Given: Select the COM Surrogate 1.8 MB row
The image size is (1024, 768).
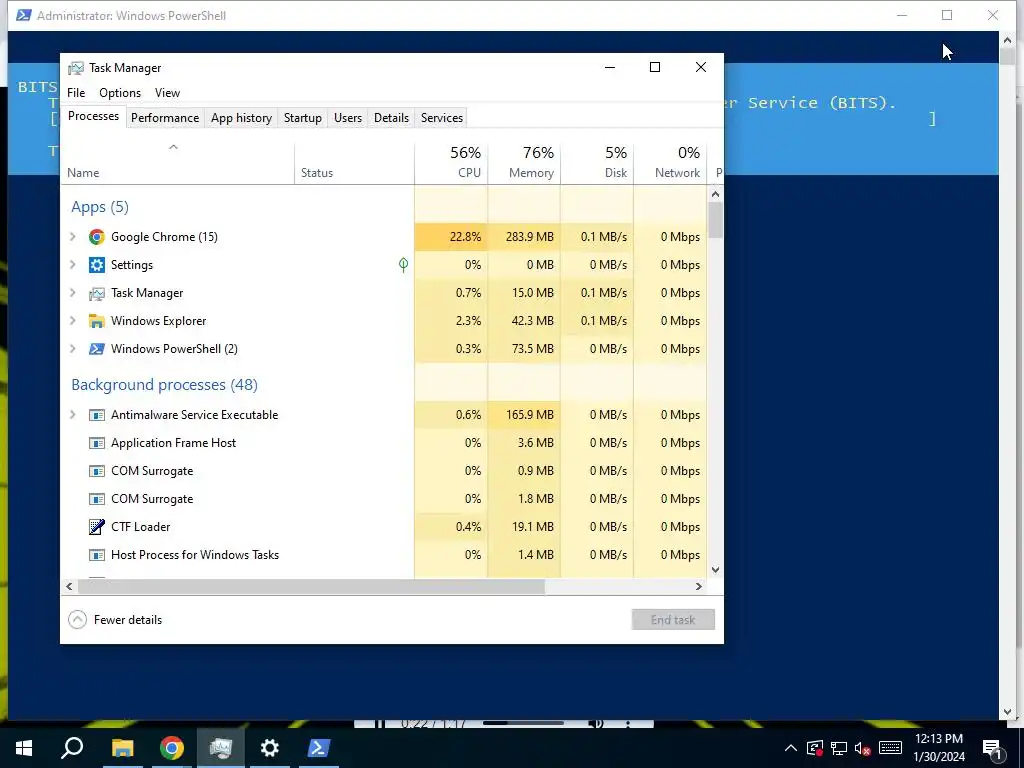Looking at the screenshot, I should point(384,499).
